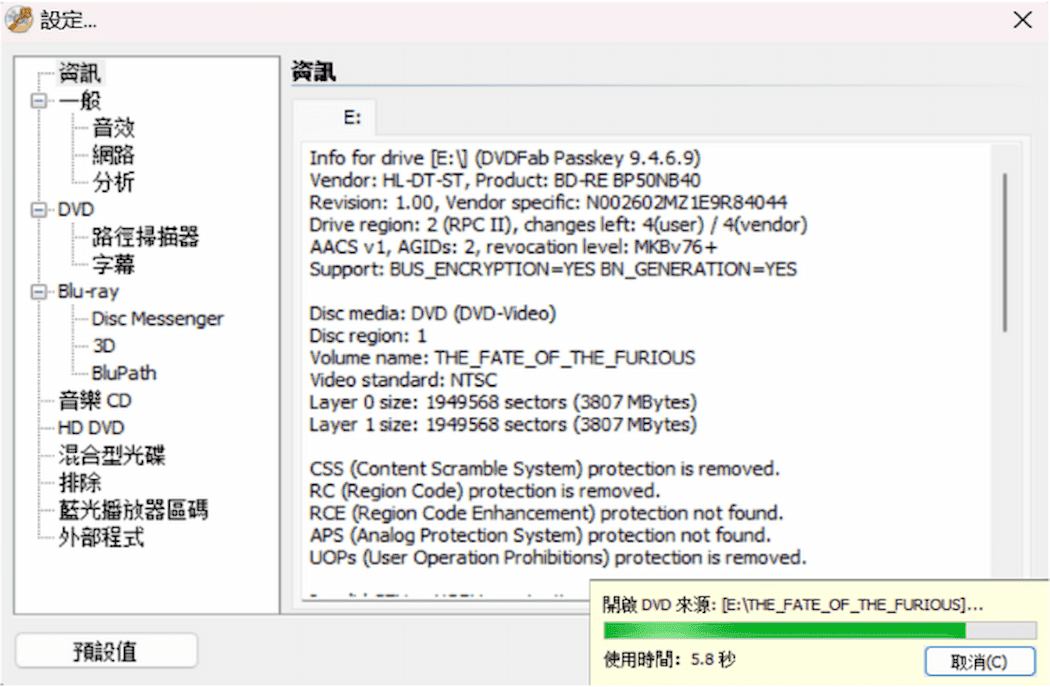Open 藍光播放器區碼 settings
The width and height of the screenshot is (1050, 687).
pos(133,510)
